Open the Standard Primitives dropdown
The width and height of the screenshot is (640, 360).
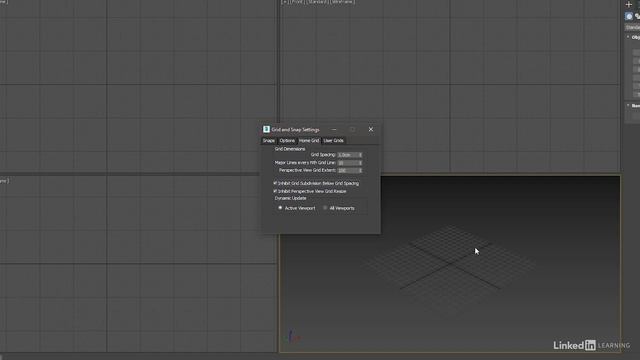pyautogui.click(x=633, y=27)
